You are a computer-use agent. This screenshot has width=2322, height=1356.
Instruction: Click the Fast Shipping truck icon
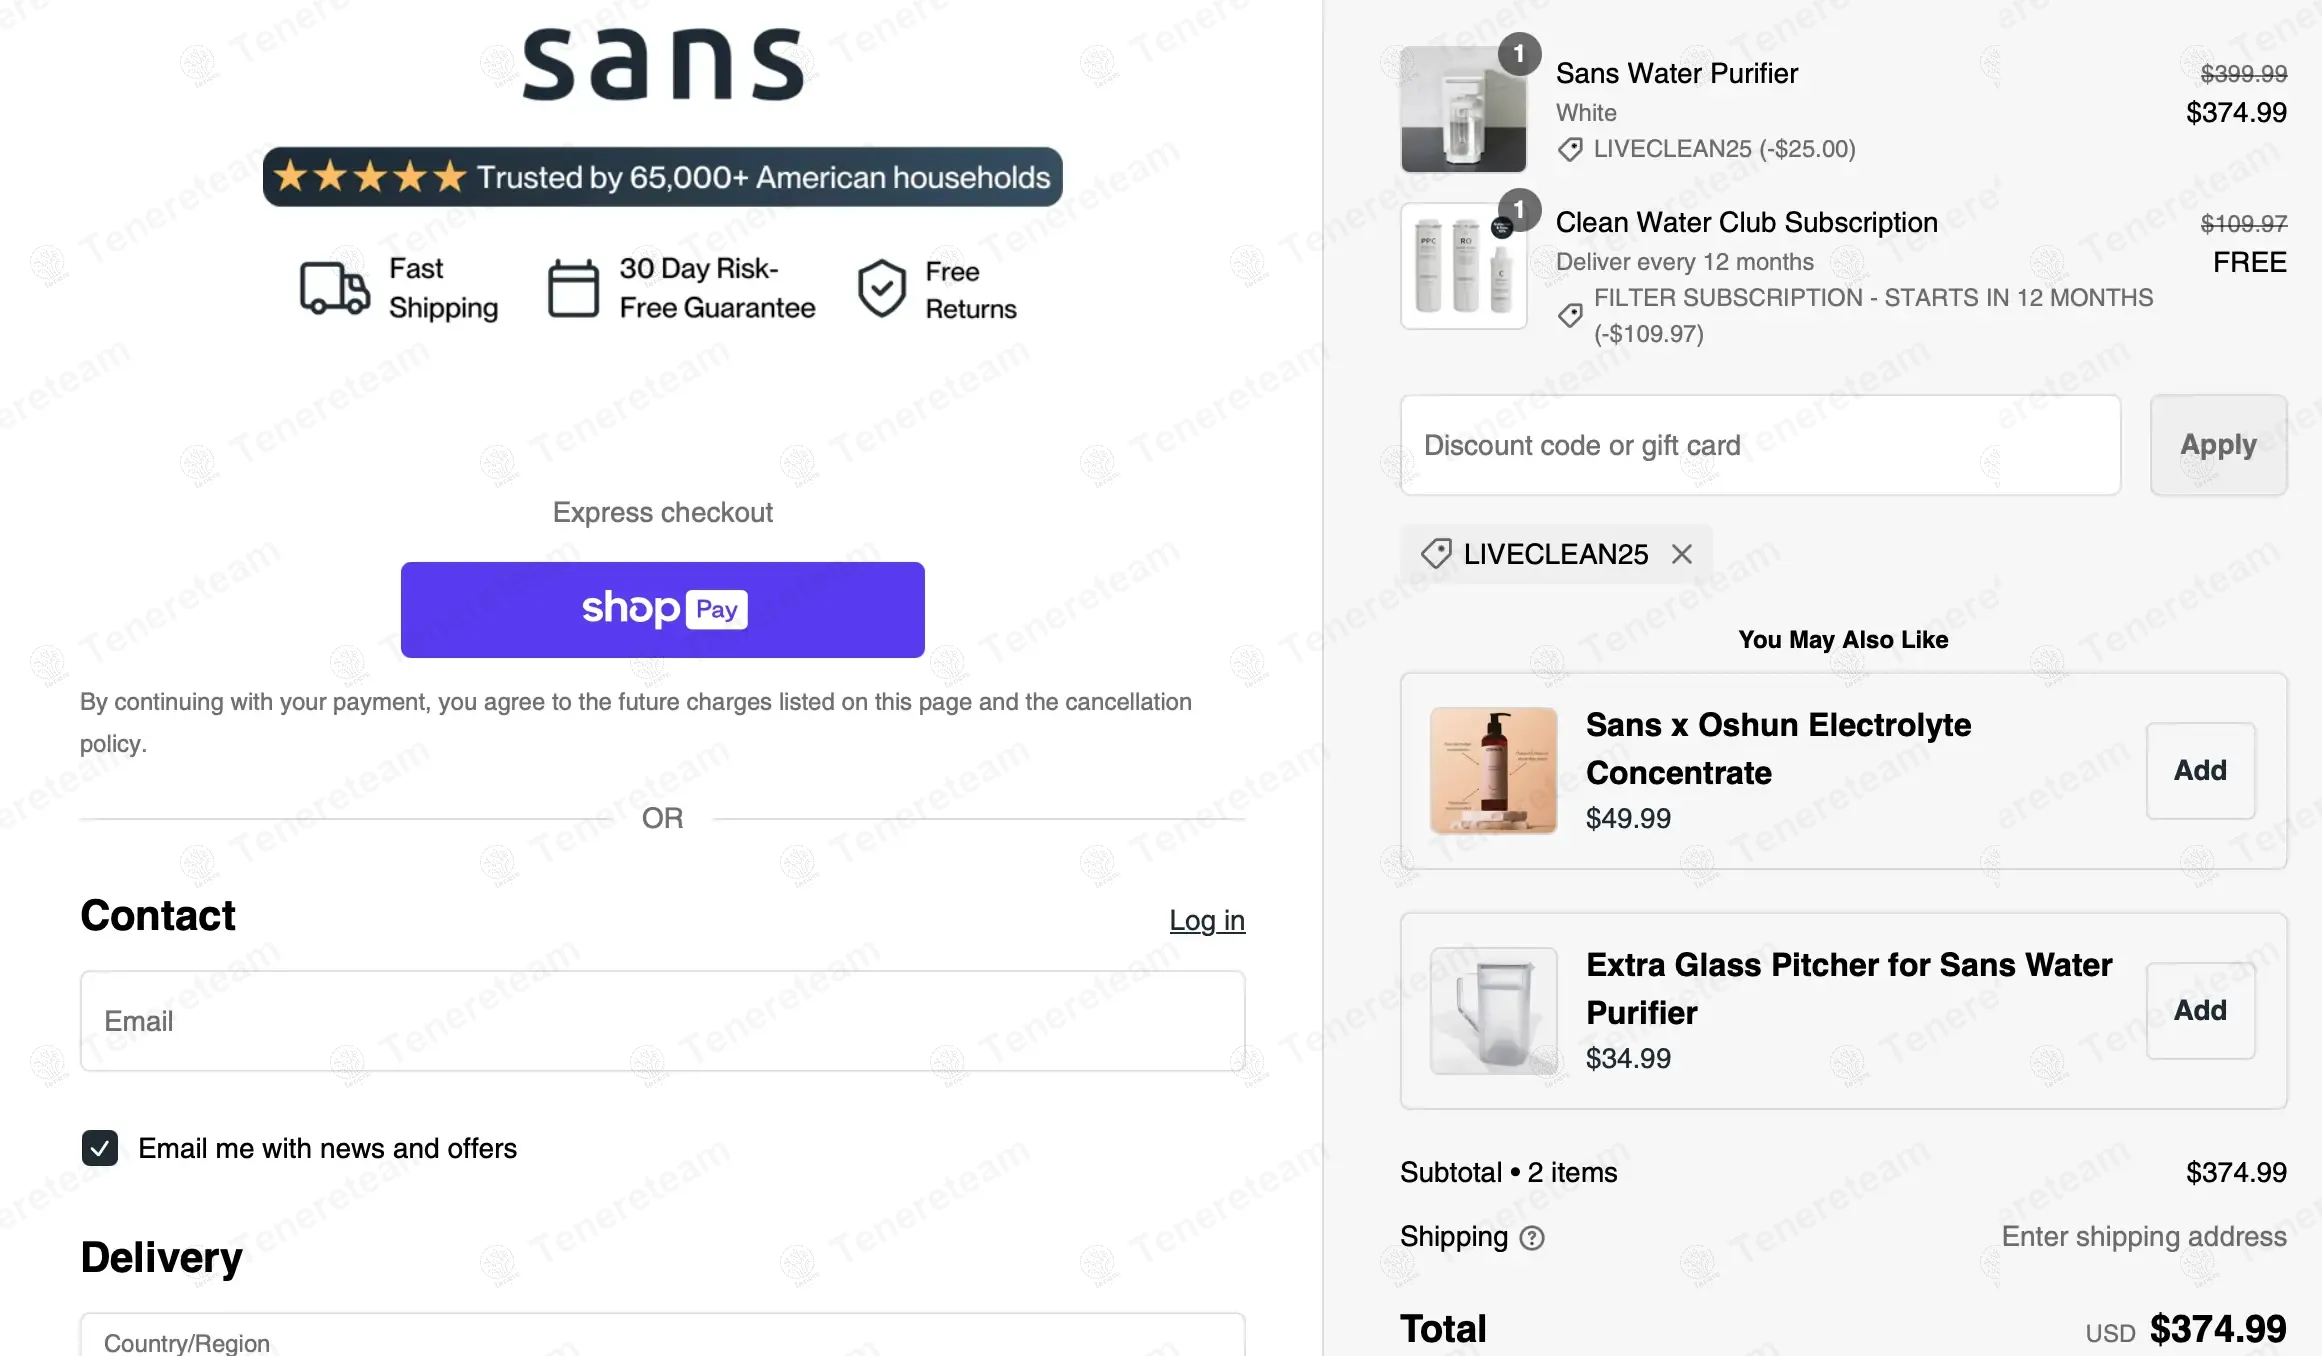[x=335, y=288]
